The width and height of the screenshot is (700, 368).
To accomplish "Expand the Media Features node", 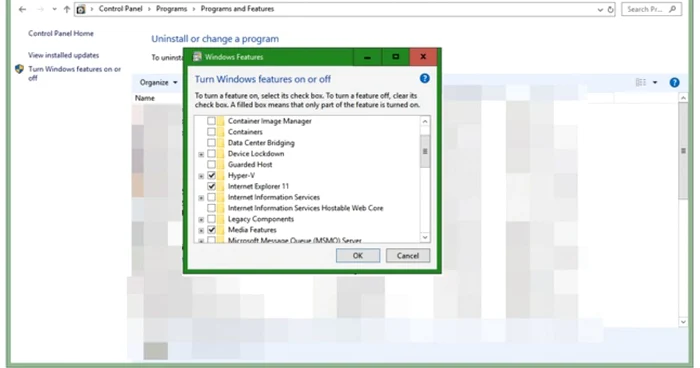I will pyautogui.click(x=201, y=231).
